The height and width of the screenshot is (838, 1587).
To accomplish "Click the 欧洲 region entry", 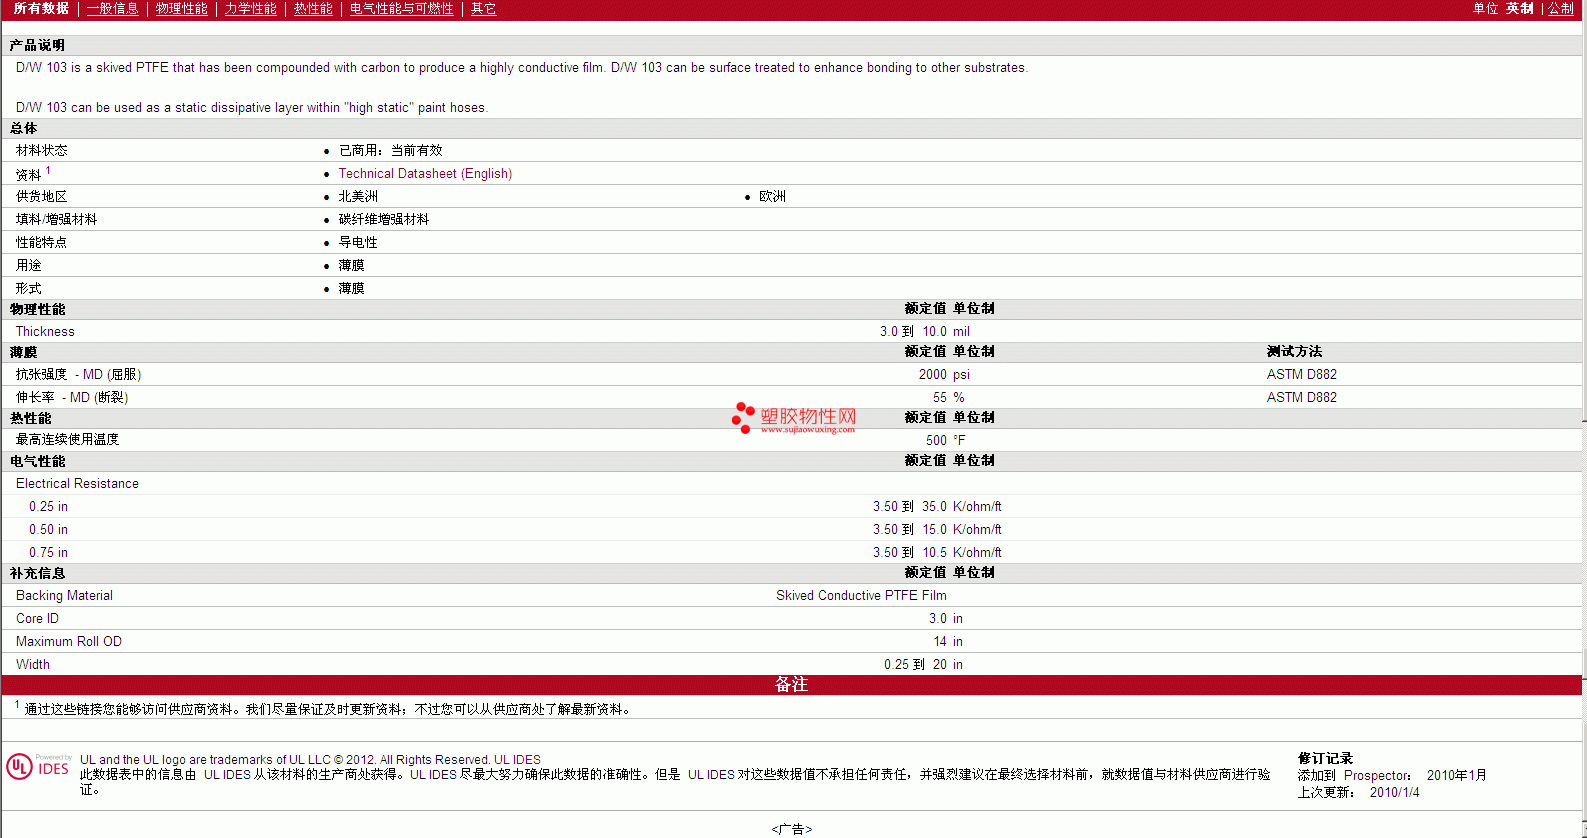I will (772, 197).
